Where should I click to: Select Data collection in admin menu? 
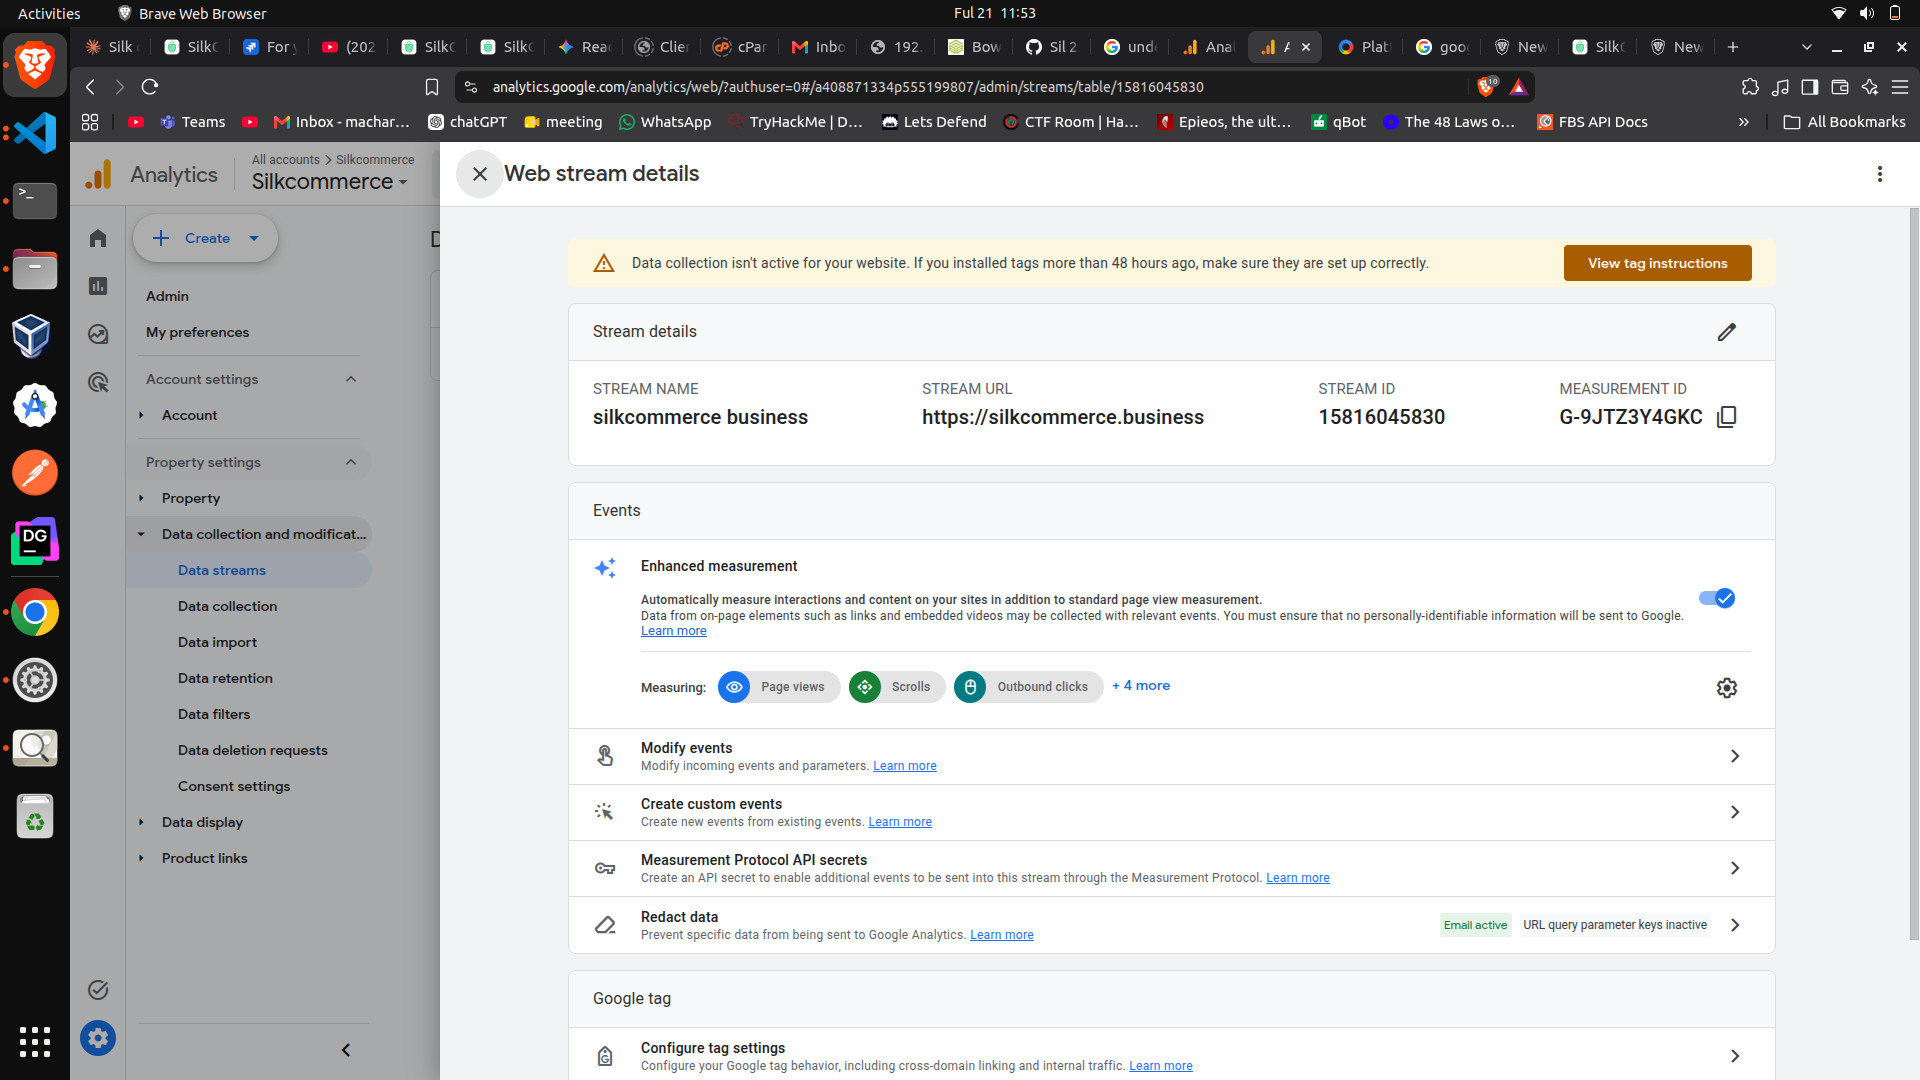[227, 606]
